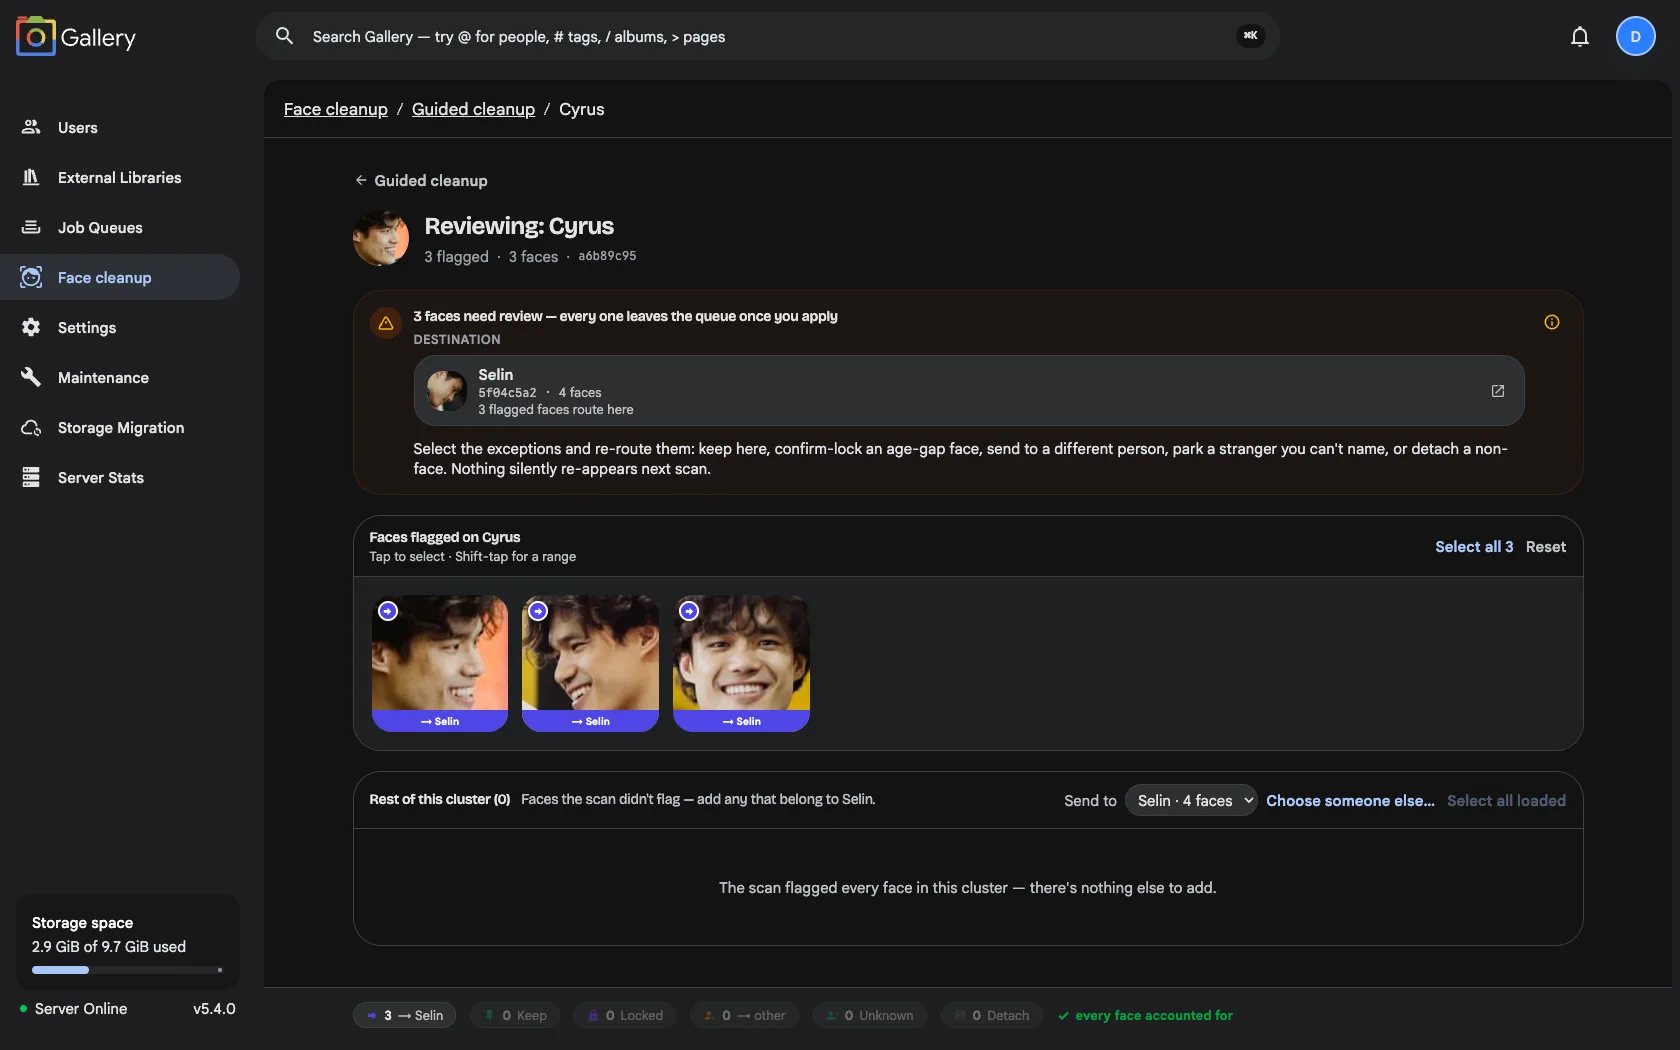Click the Cyrus profile thumbnail

pyautogui.click(x=381, y=238)
